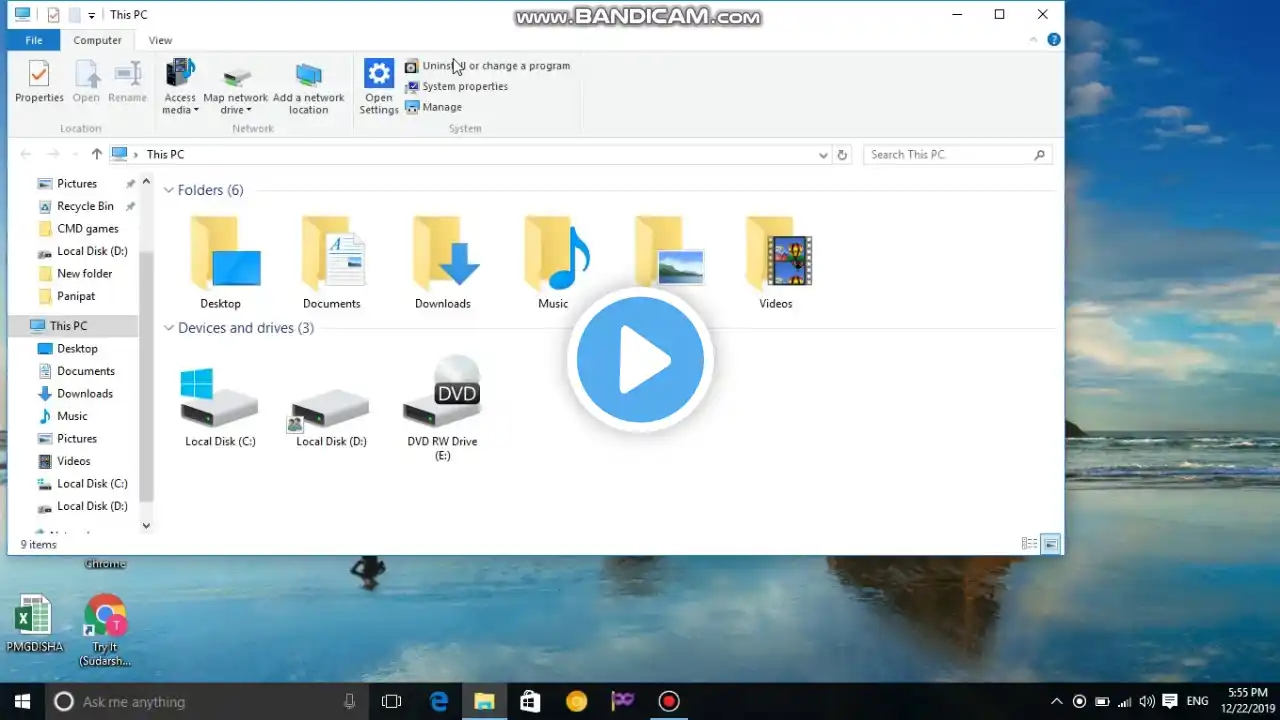The width and height of the screenshot is (1280, 720).
Task: Open Videos under This PC tree
Action: tap(73, 461)
